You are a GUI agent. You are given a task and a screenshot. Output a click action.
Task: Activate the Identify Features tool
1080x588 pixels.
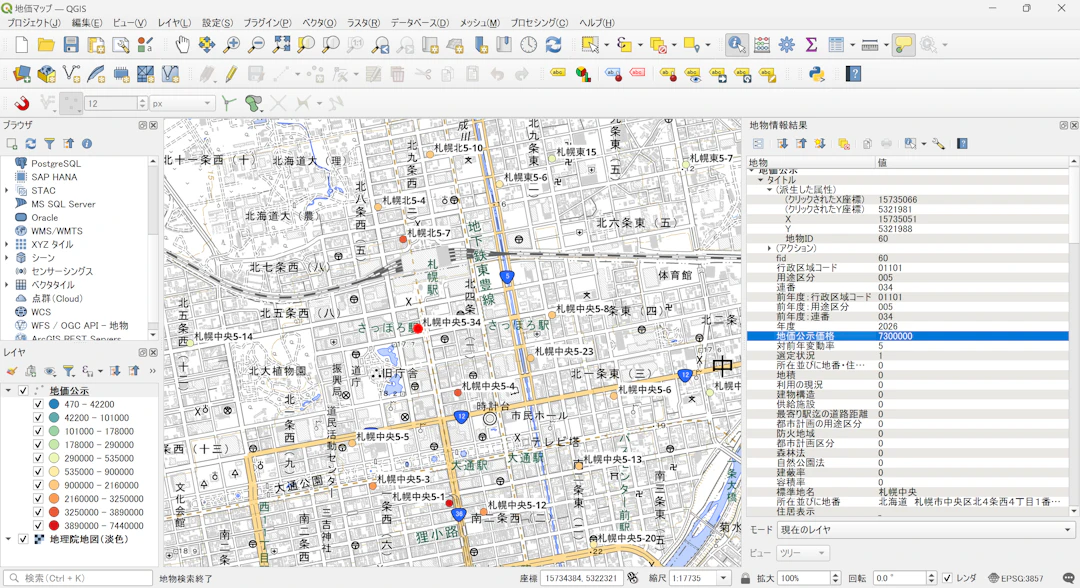(737, 45)
